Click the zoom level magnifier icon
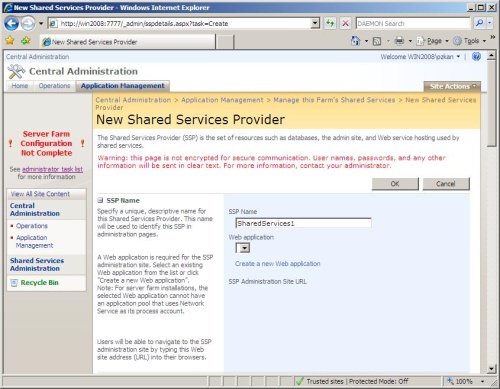Viewport: 500px width, 389px height. (x=450, y=381)
